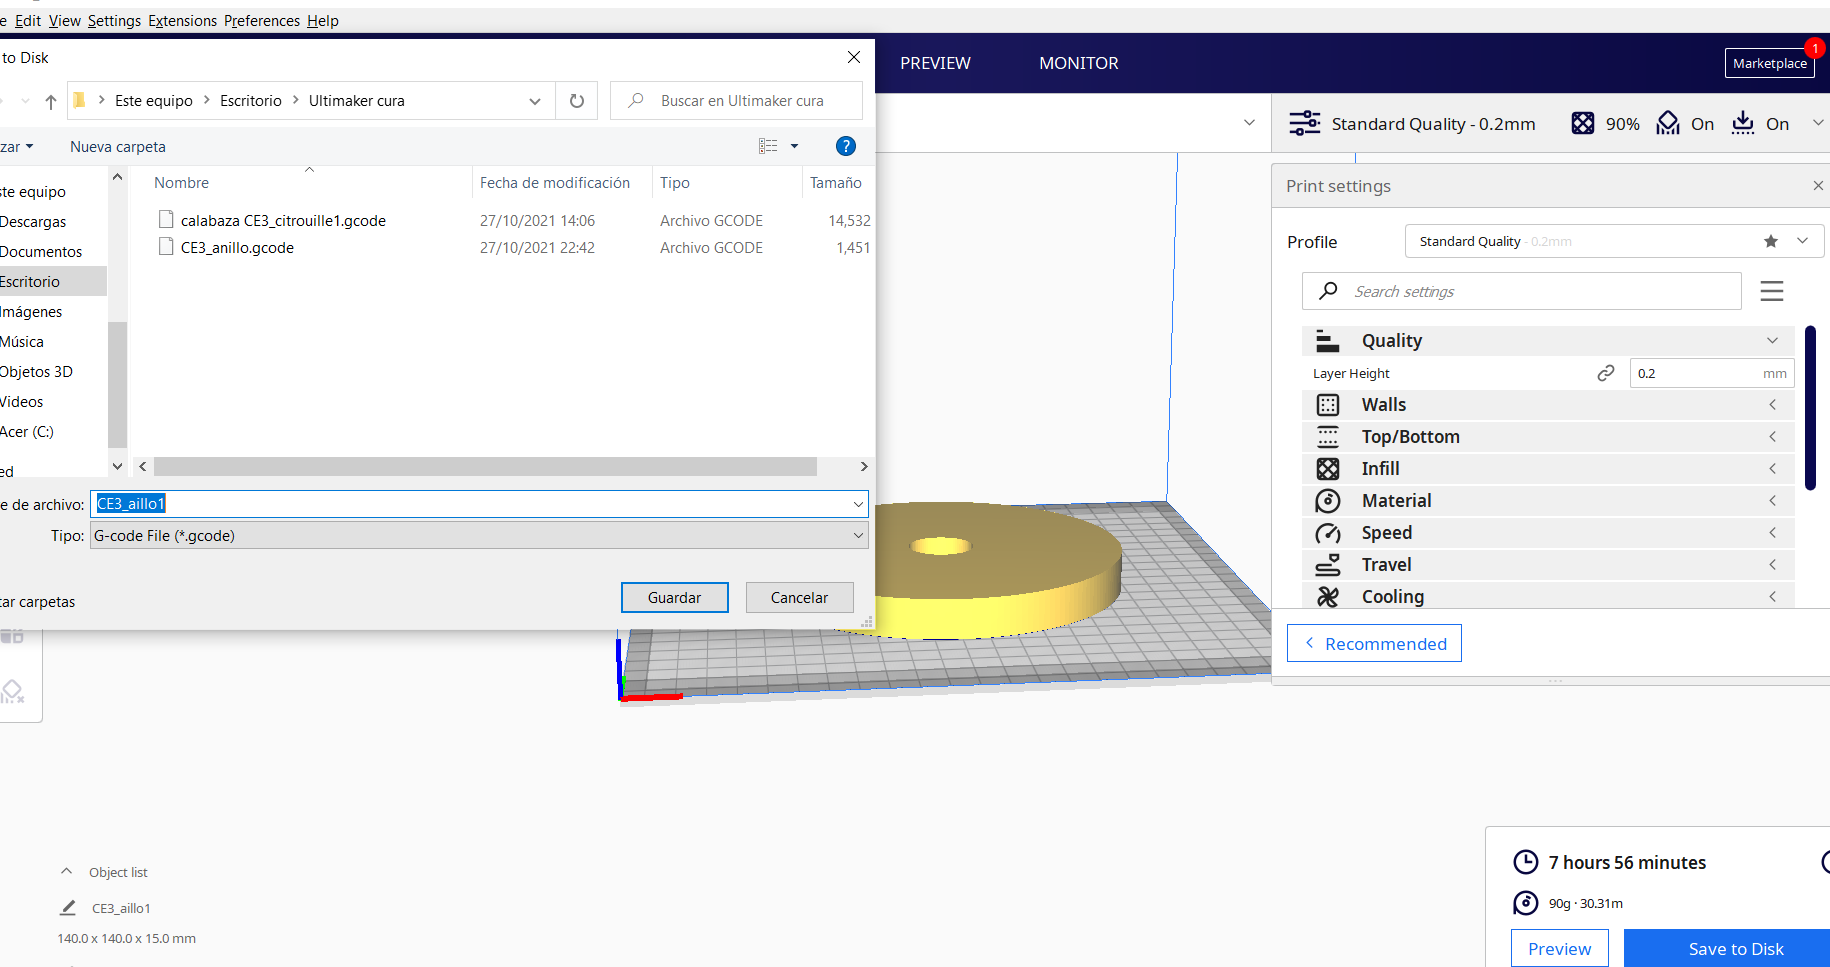
Task: Click the infill 90% icon in summary bar
Action: (1582, 123)
